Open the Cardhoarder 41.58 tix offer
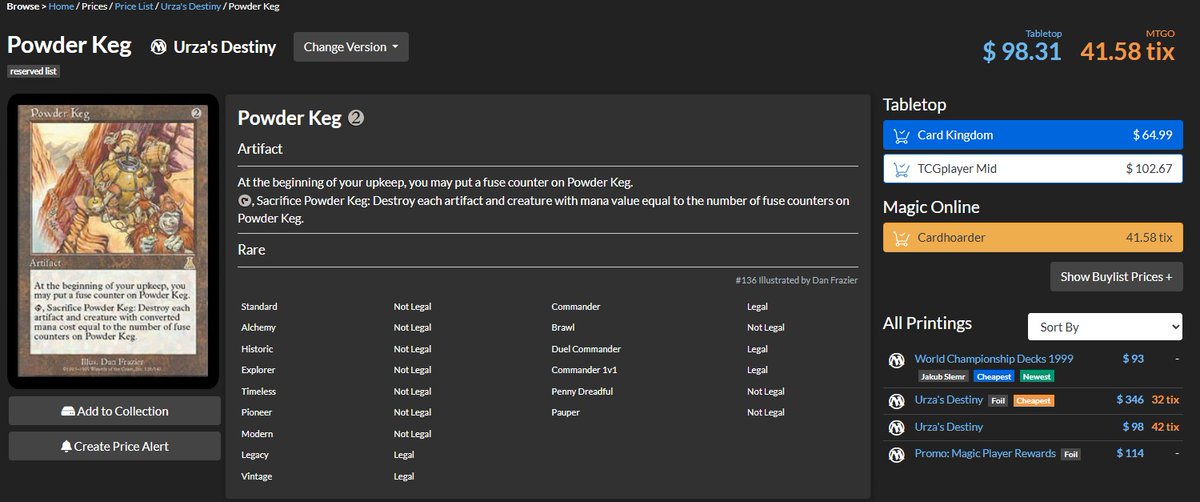 pos(1033,238)
